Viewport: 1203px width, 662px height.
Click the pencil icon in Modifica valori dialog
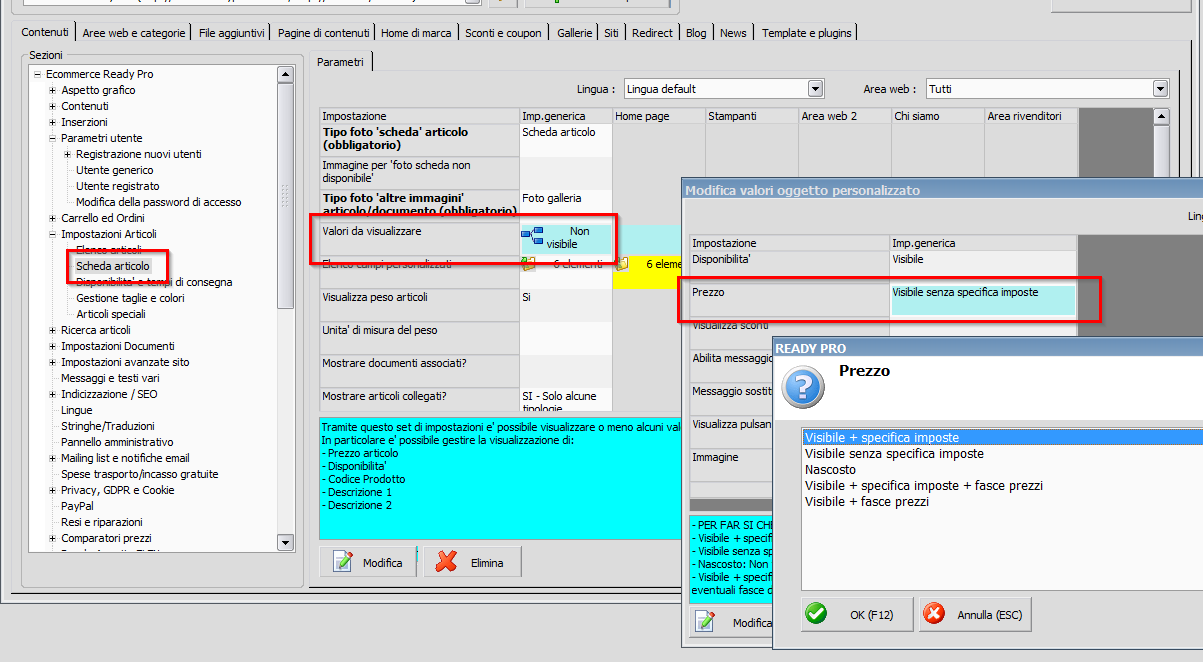[x=707, y=621]
